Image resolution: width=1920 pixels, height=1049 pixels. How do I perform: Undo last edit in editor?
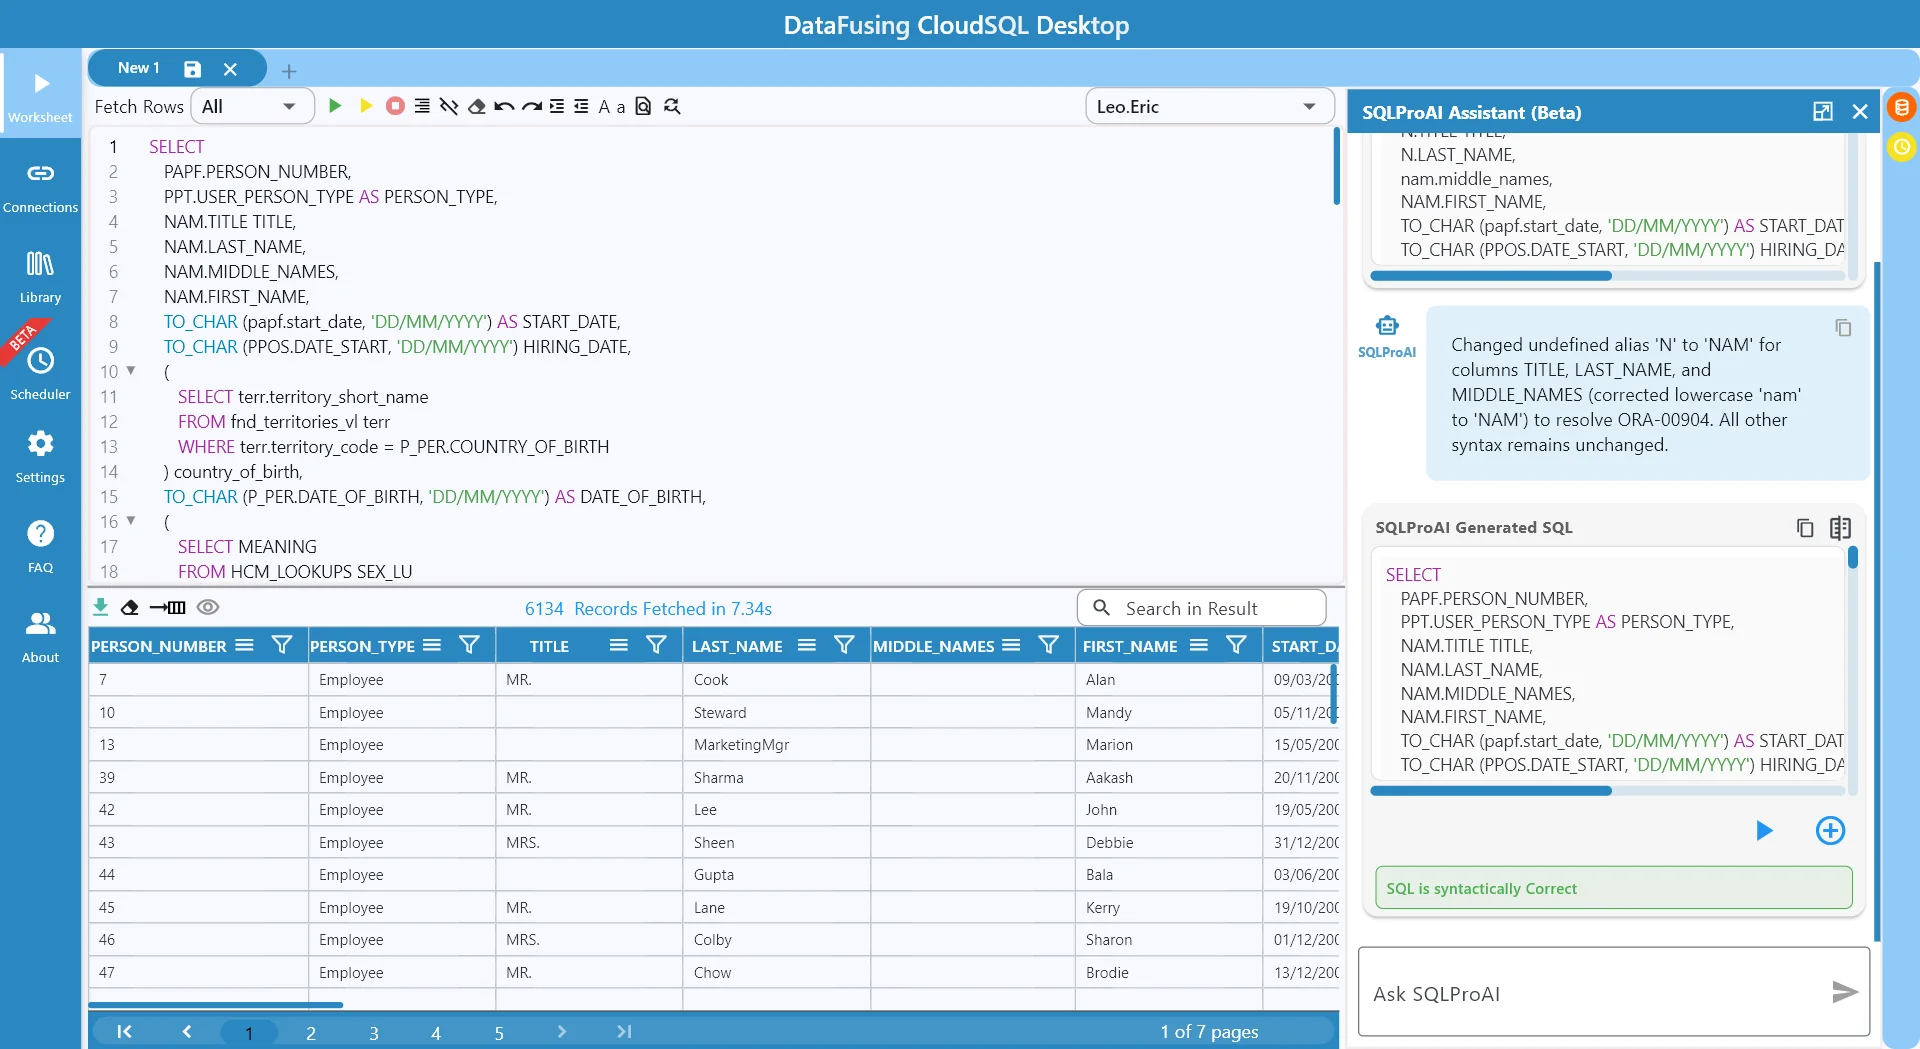[504, 106]
